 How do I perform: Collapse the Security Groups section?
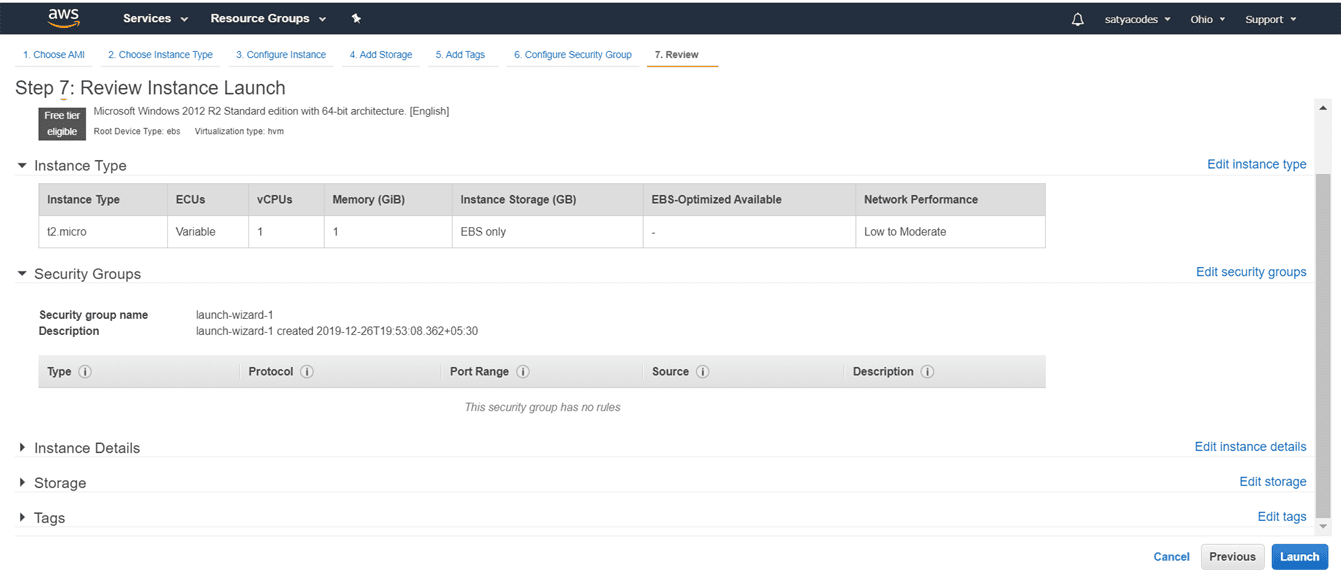tap(23, 274)
